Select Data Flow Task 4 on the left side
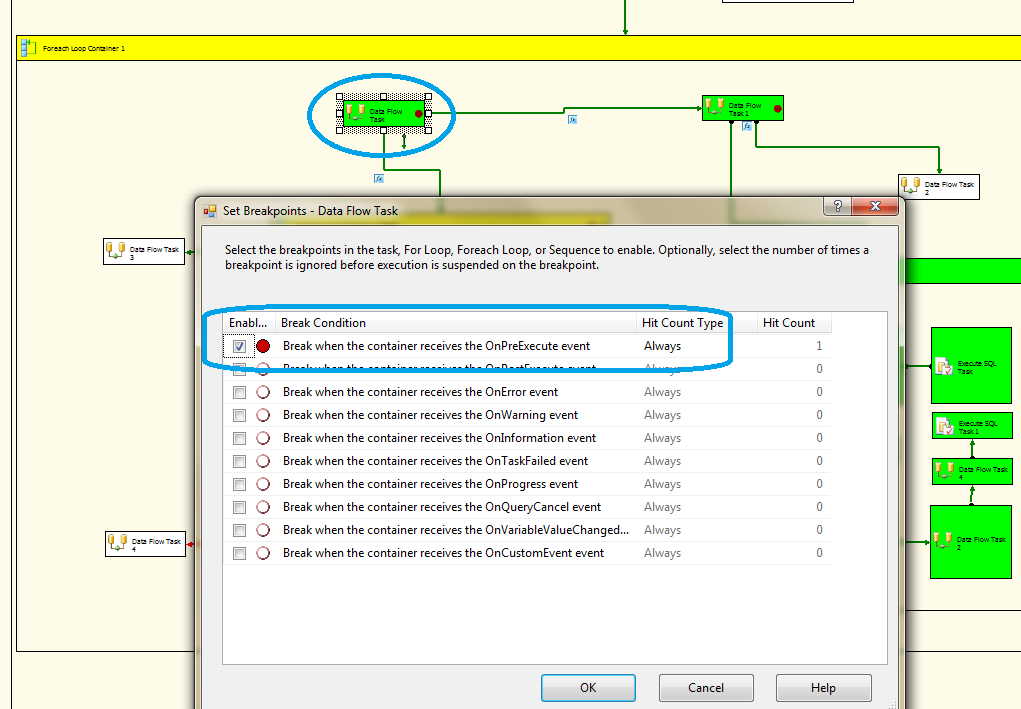 point(145,543)
